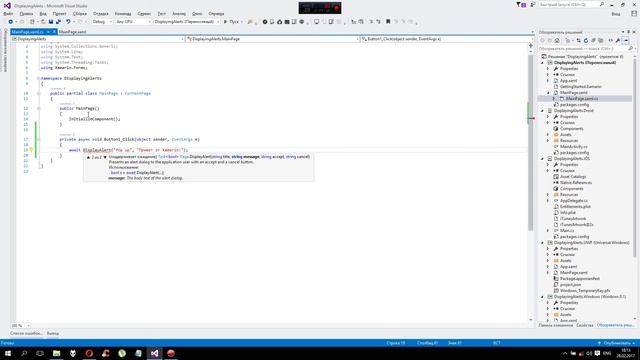
Task: Select MainPage.xaml.cs in Solution Explorer
Action: [x=582, y=99]
